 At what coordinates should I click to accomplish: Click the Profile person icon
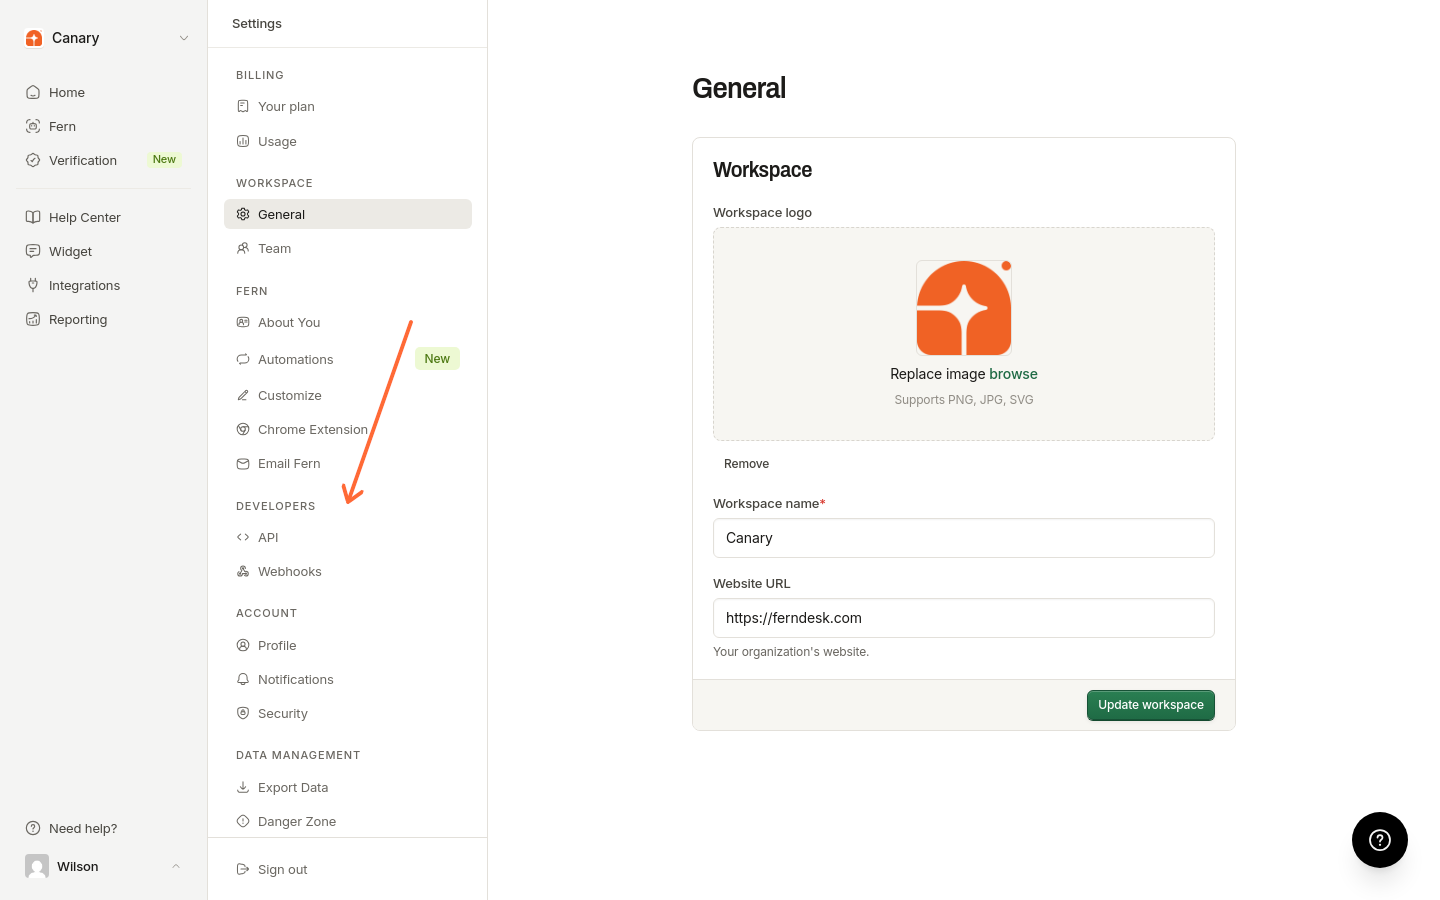pos(243,645)
